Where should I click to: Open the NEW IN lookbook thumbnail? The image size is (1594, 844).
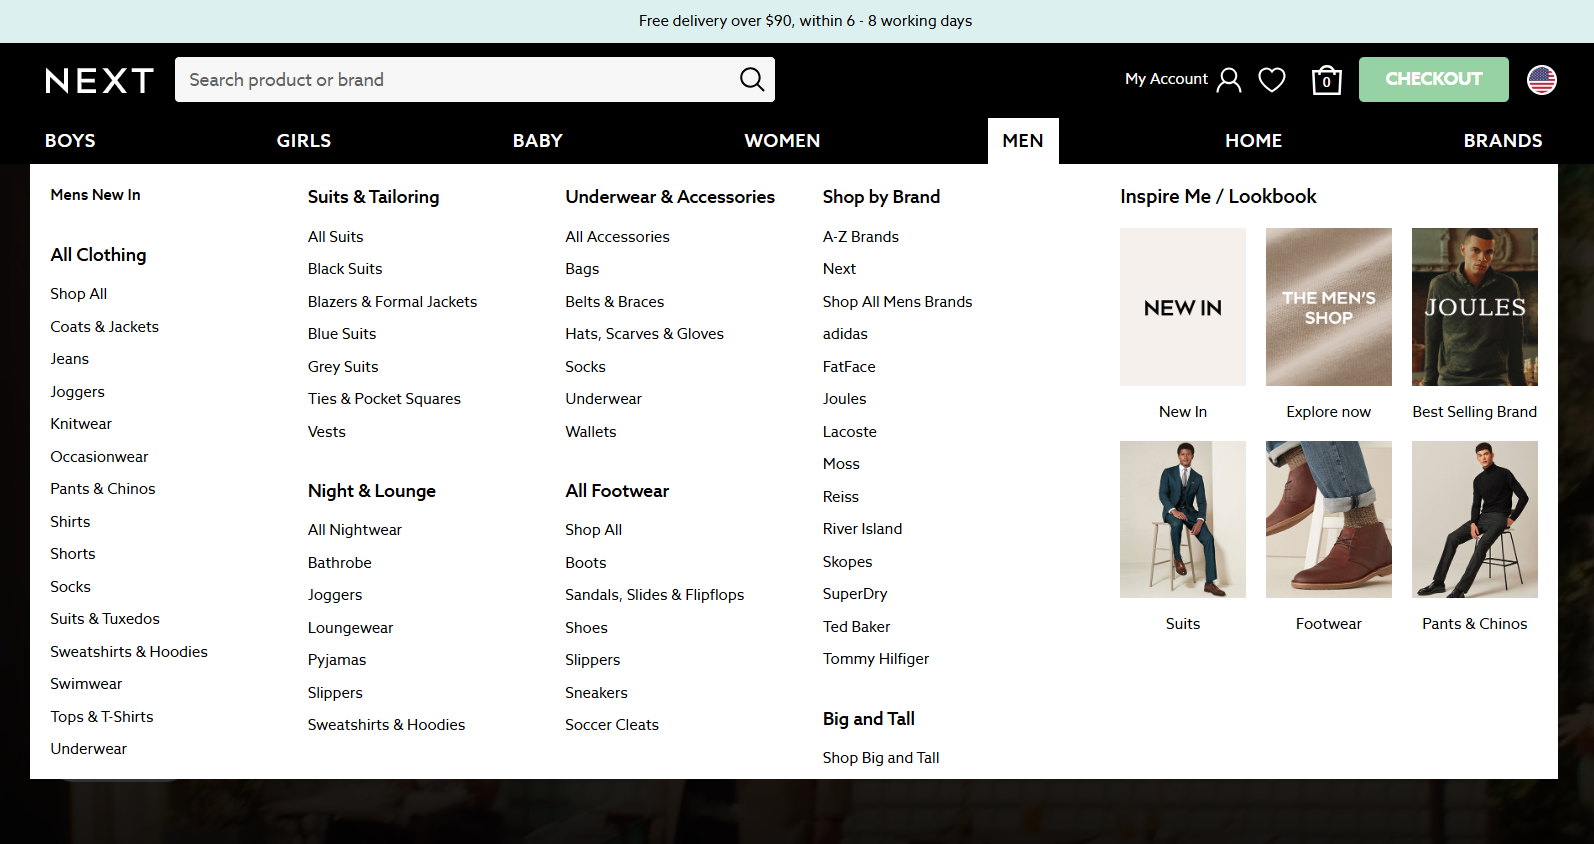click(x=1183, y=307)
